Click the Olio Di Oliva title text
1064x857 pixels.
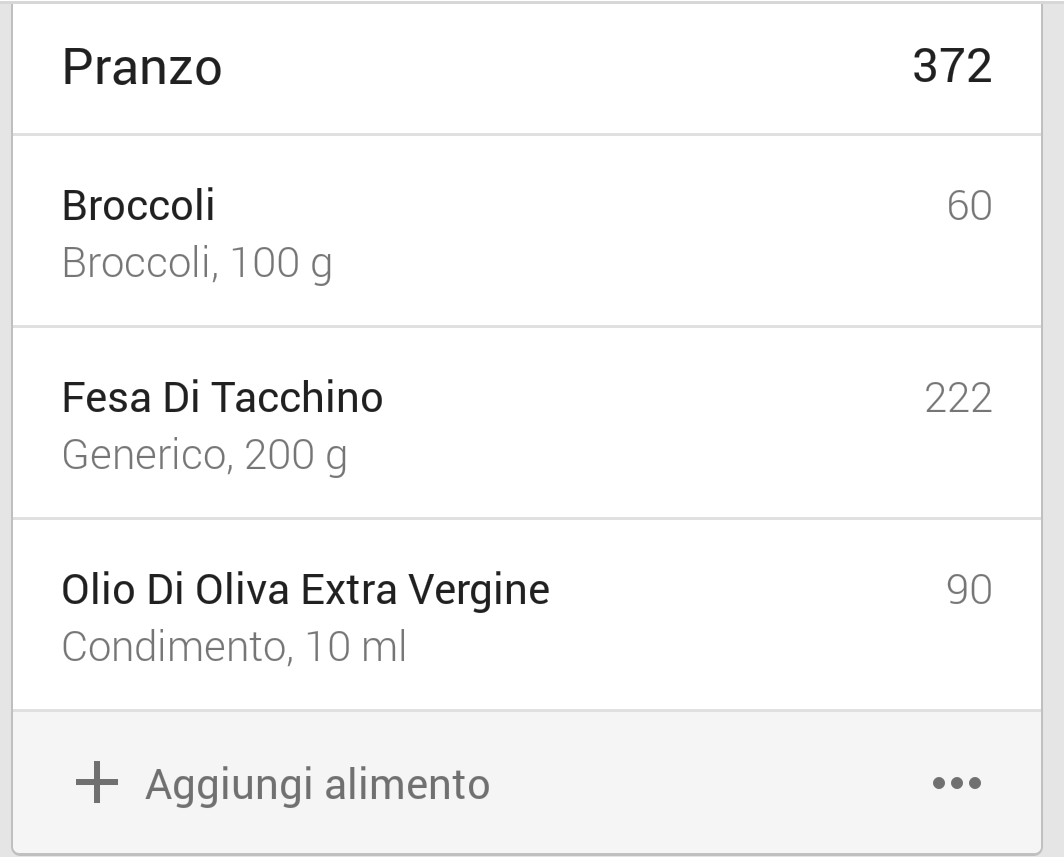(x=305, y=590)
